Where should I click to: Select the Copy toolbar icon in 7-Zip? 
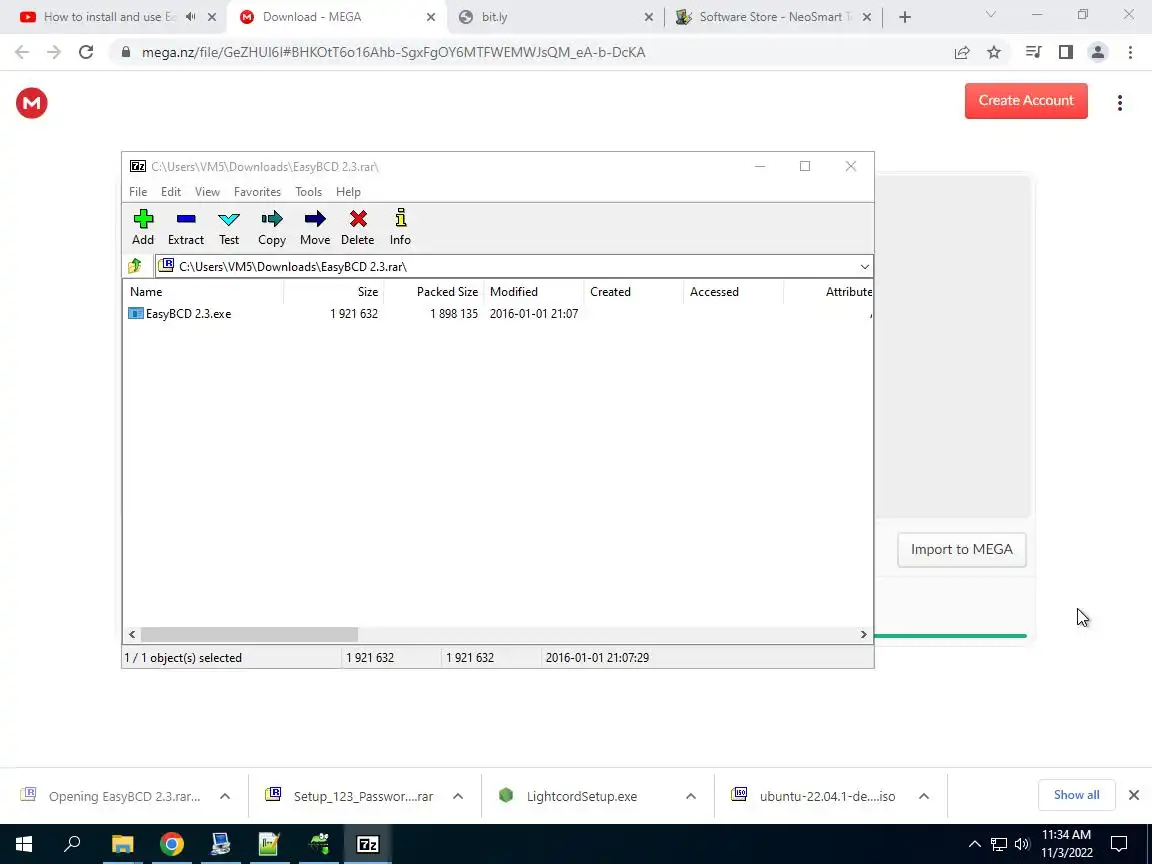272,227
